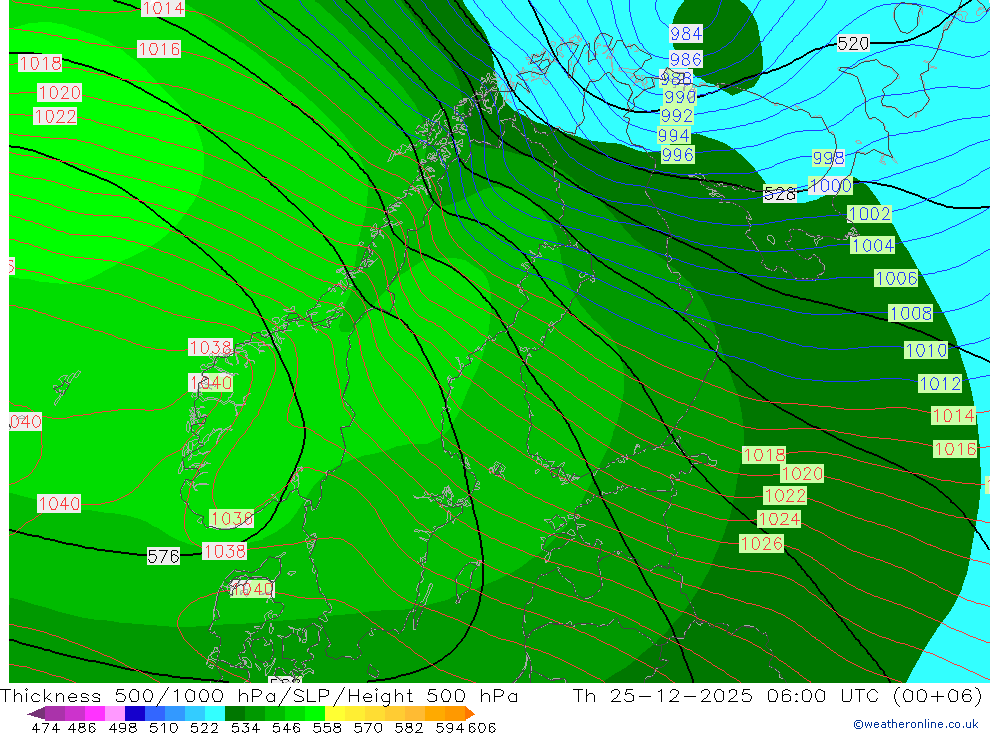Screen dimensions: 1000x733
Task: Click the 'Thickness 500/1000 hPa/SLP/Height 500 hPa' title
Action: 259,695
